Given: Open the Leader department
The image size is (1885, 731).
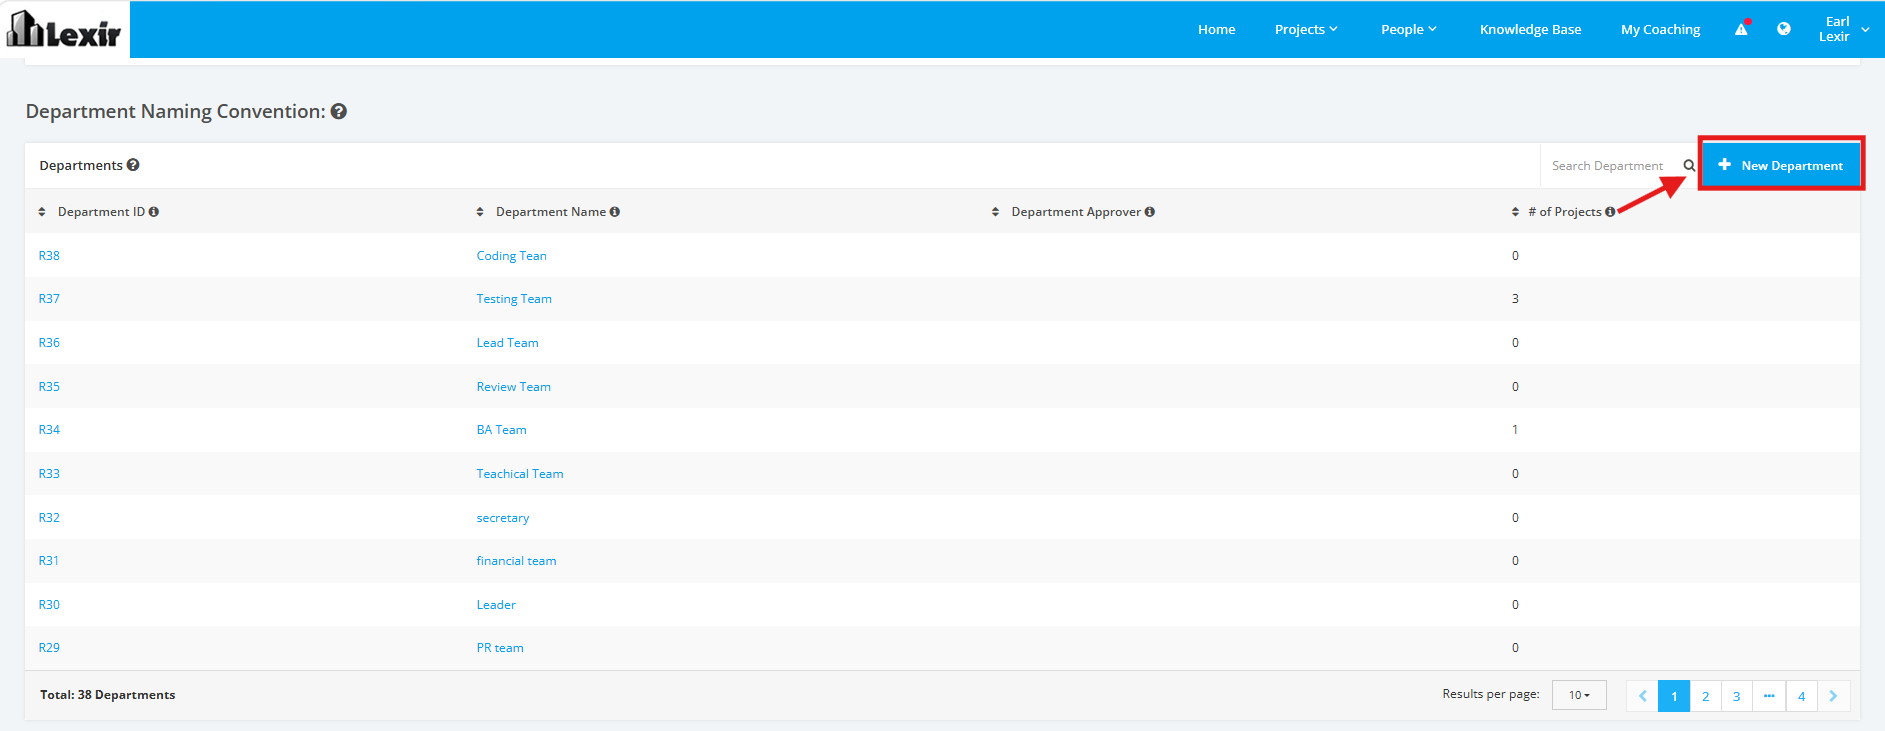Looking at the screenshot, I should coord(496,605).
